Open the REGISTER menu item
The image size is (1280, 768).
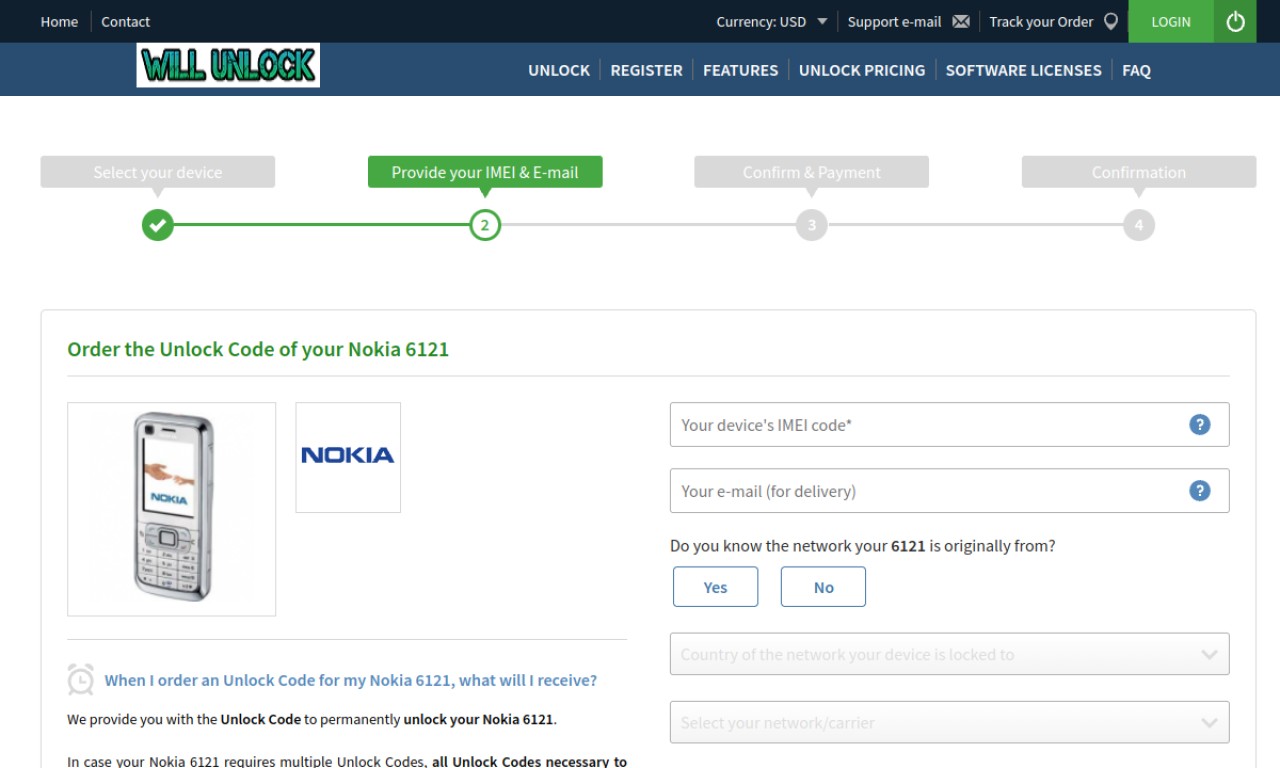646,70
